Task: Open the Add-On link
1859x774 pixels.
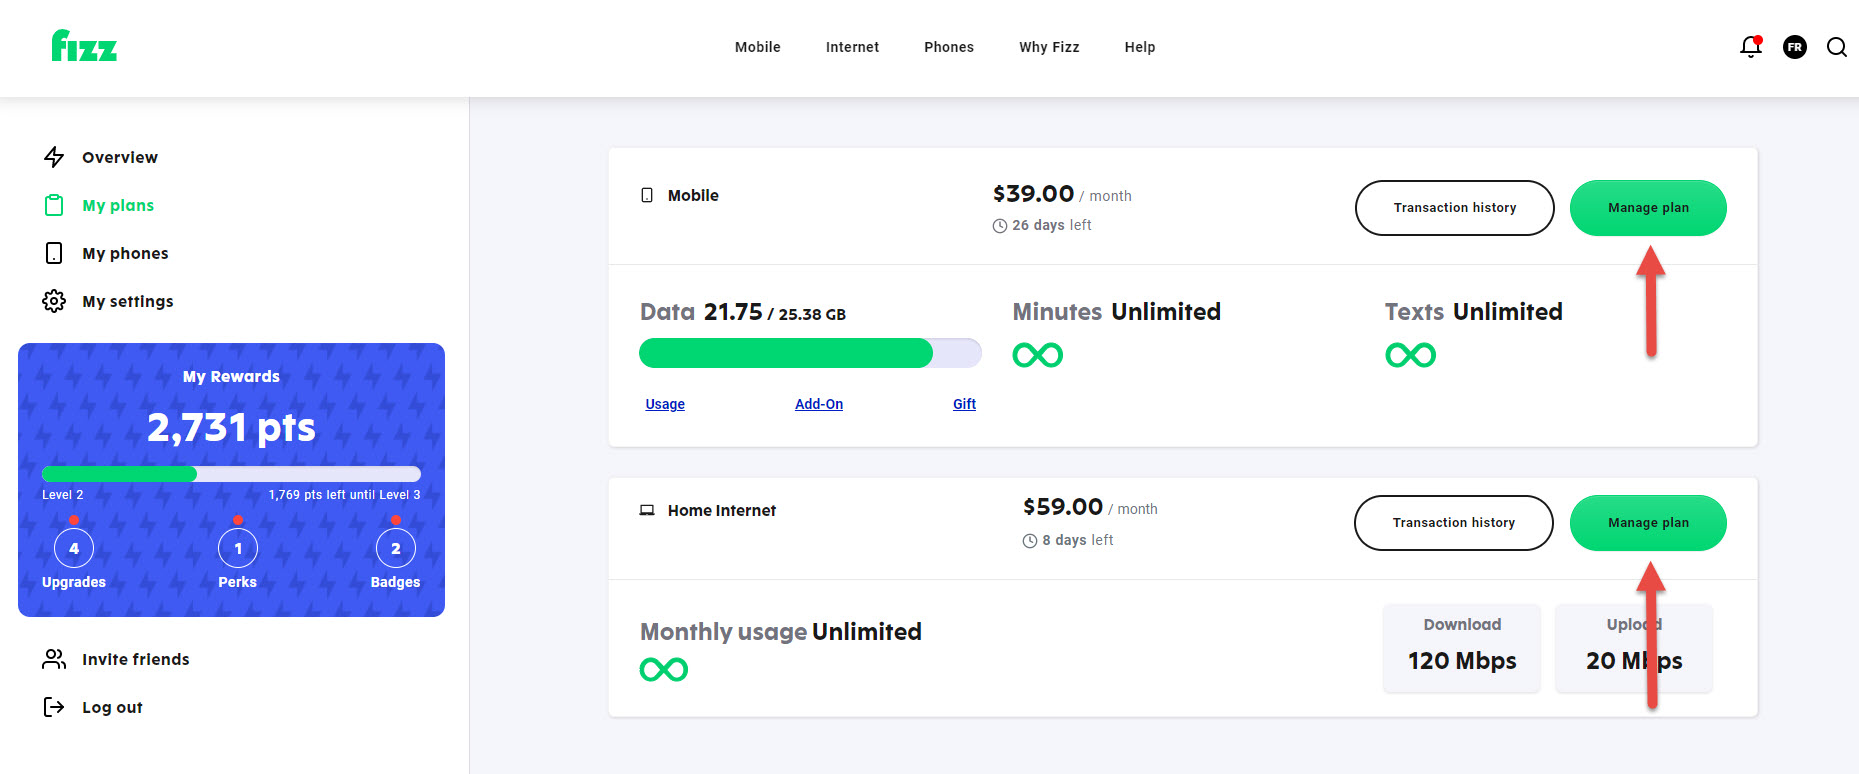Action: click(819, 404)
